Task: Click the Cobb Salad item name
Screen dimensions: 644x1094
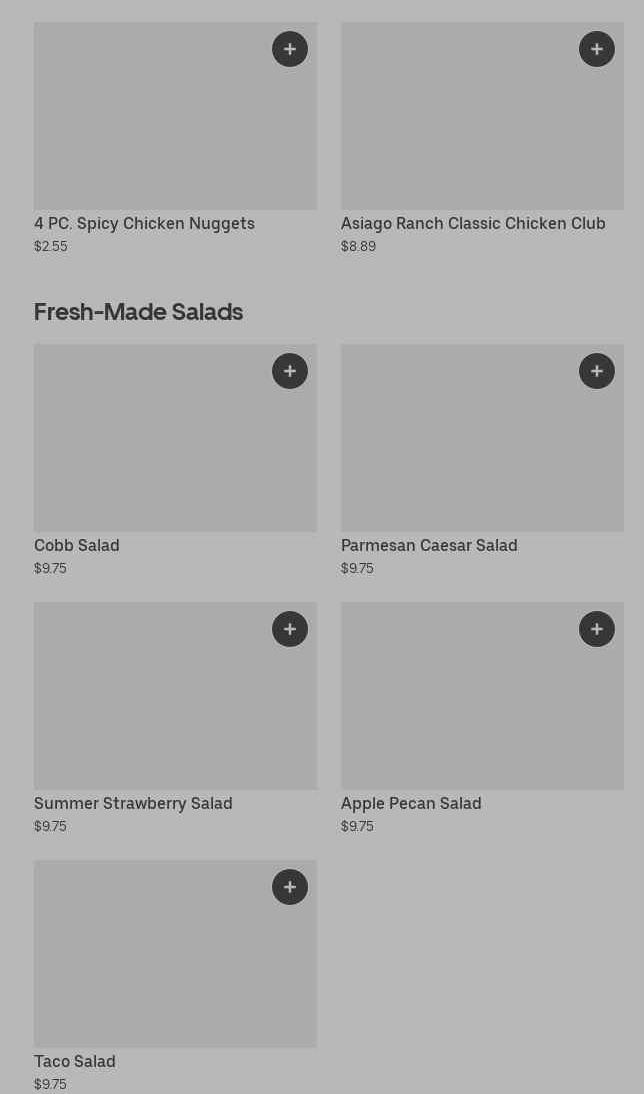Action: pyautogui.click(x=77, y=546)
